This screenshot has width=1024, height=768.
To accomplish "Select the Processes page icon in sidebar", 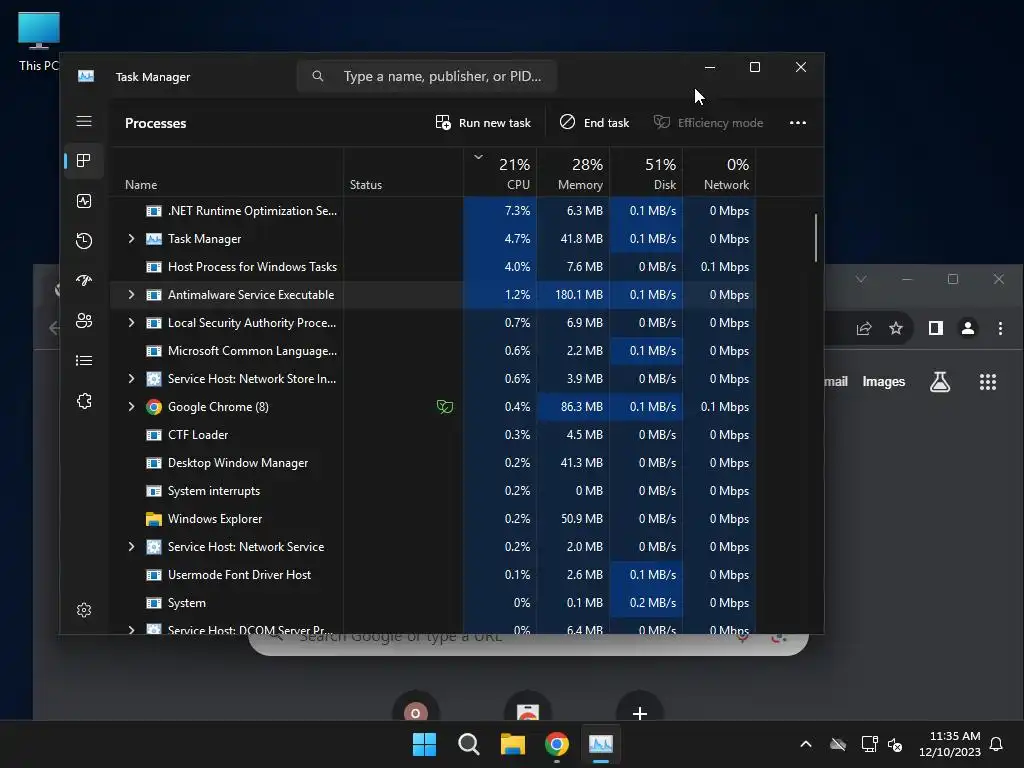I will [84, 161].
